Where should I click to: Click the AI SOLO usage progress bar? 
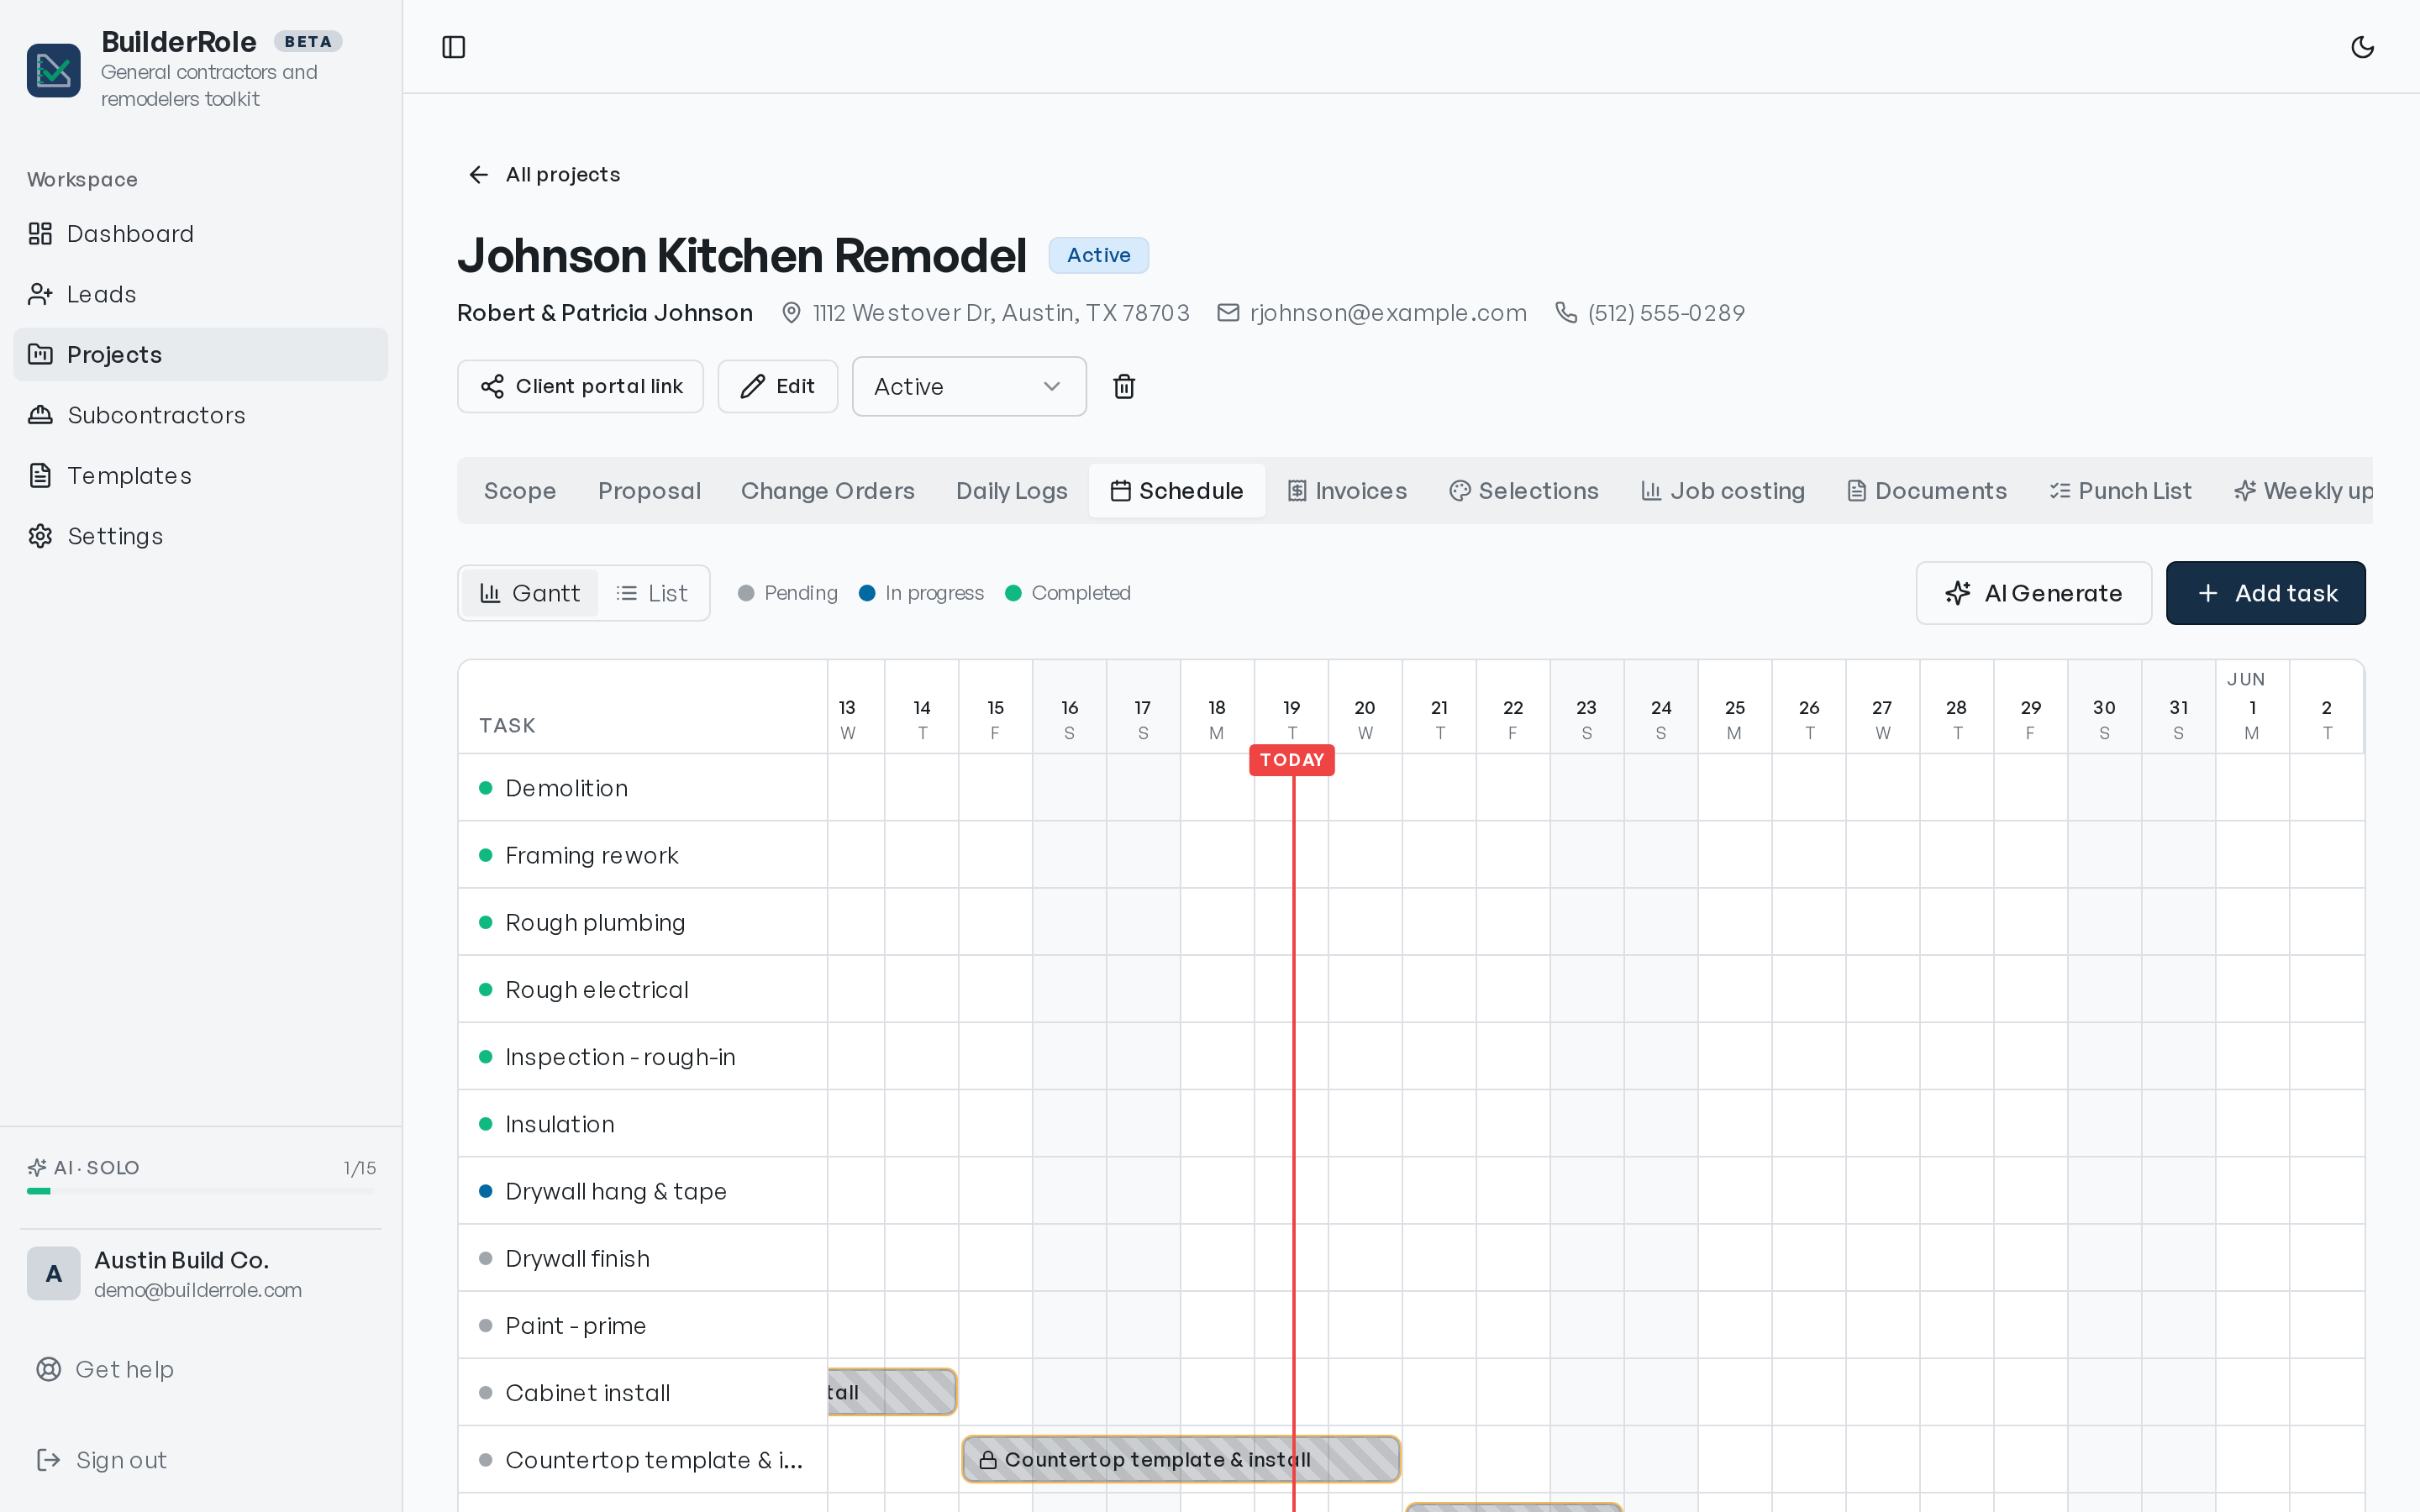[201, 1191]
